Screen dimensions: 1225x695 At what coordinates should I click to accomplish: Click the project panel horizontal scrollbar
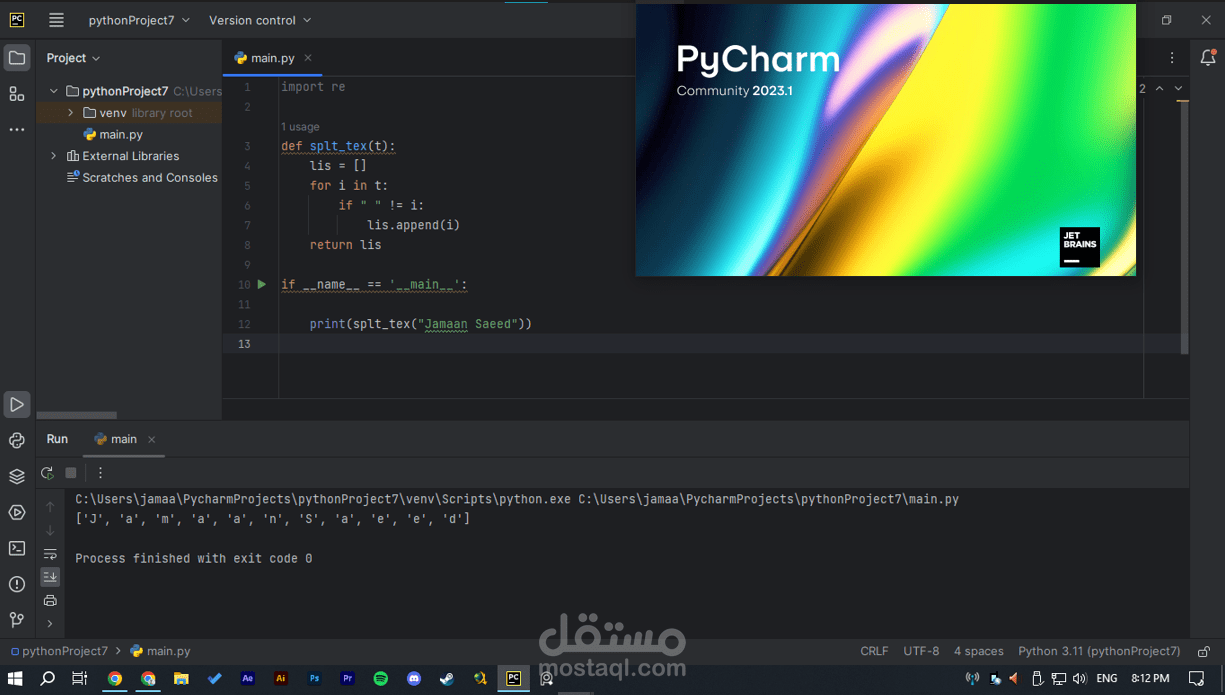77,415
